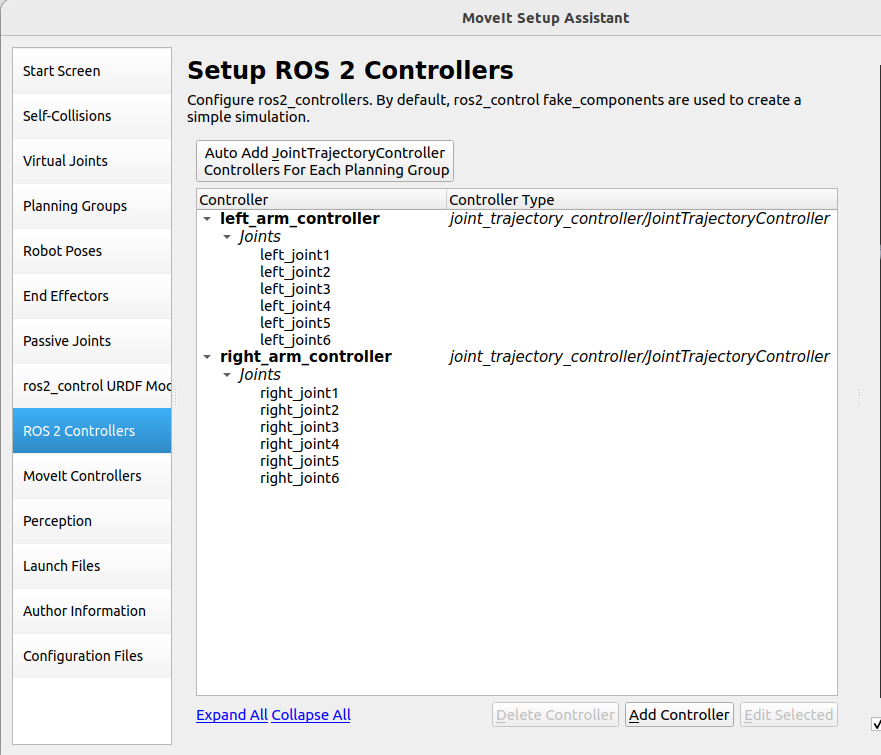This screenshot has height=755, width=881.
Task: Select right_joint4 in the tree
Action: point(299,444)
